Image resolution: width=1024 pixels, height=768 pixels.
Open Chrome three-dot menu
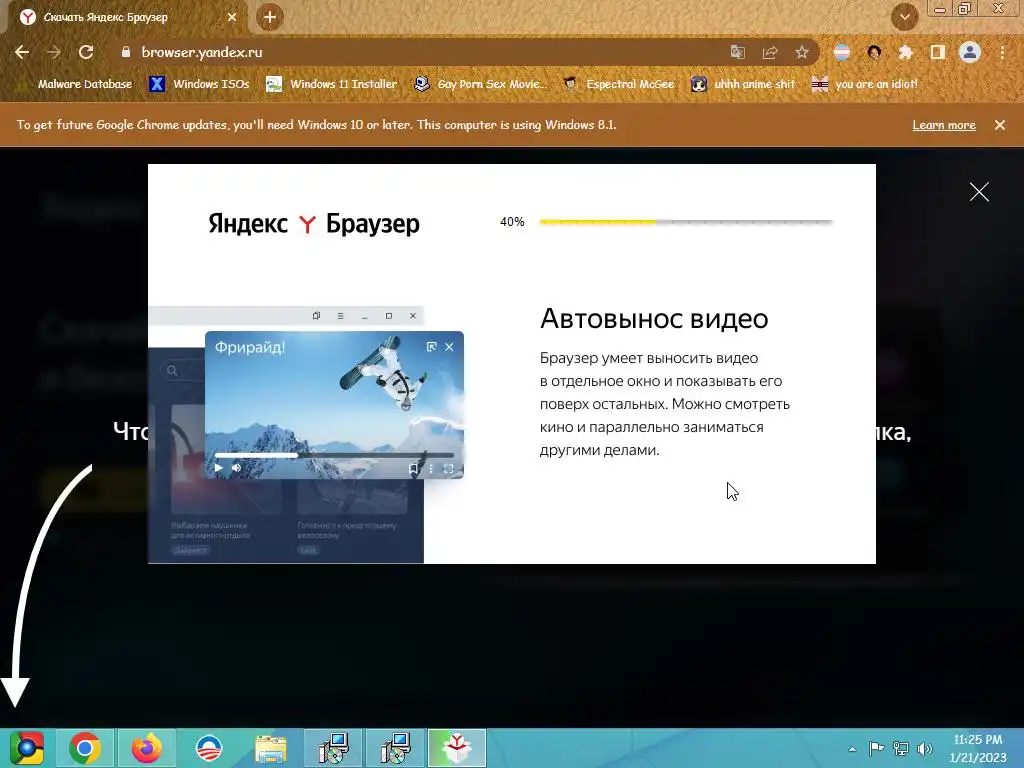(x=1002, y=52)
